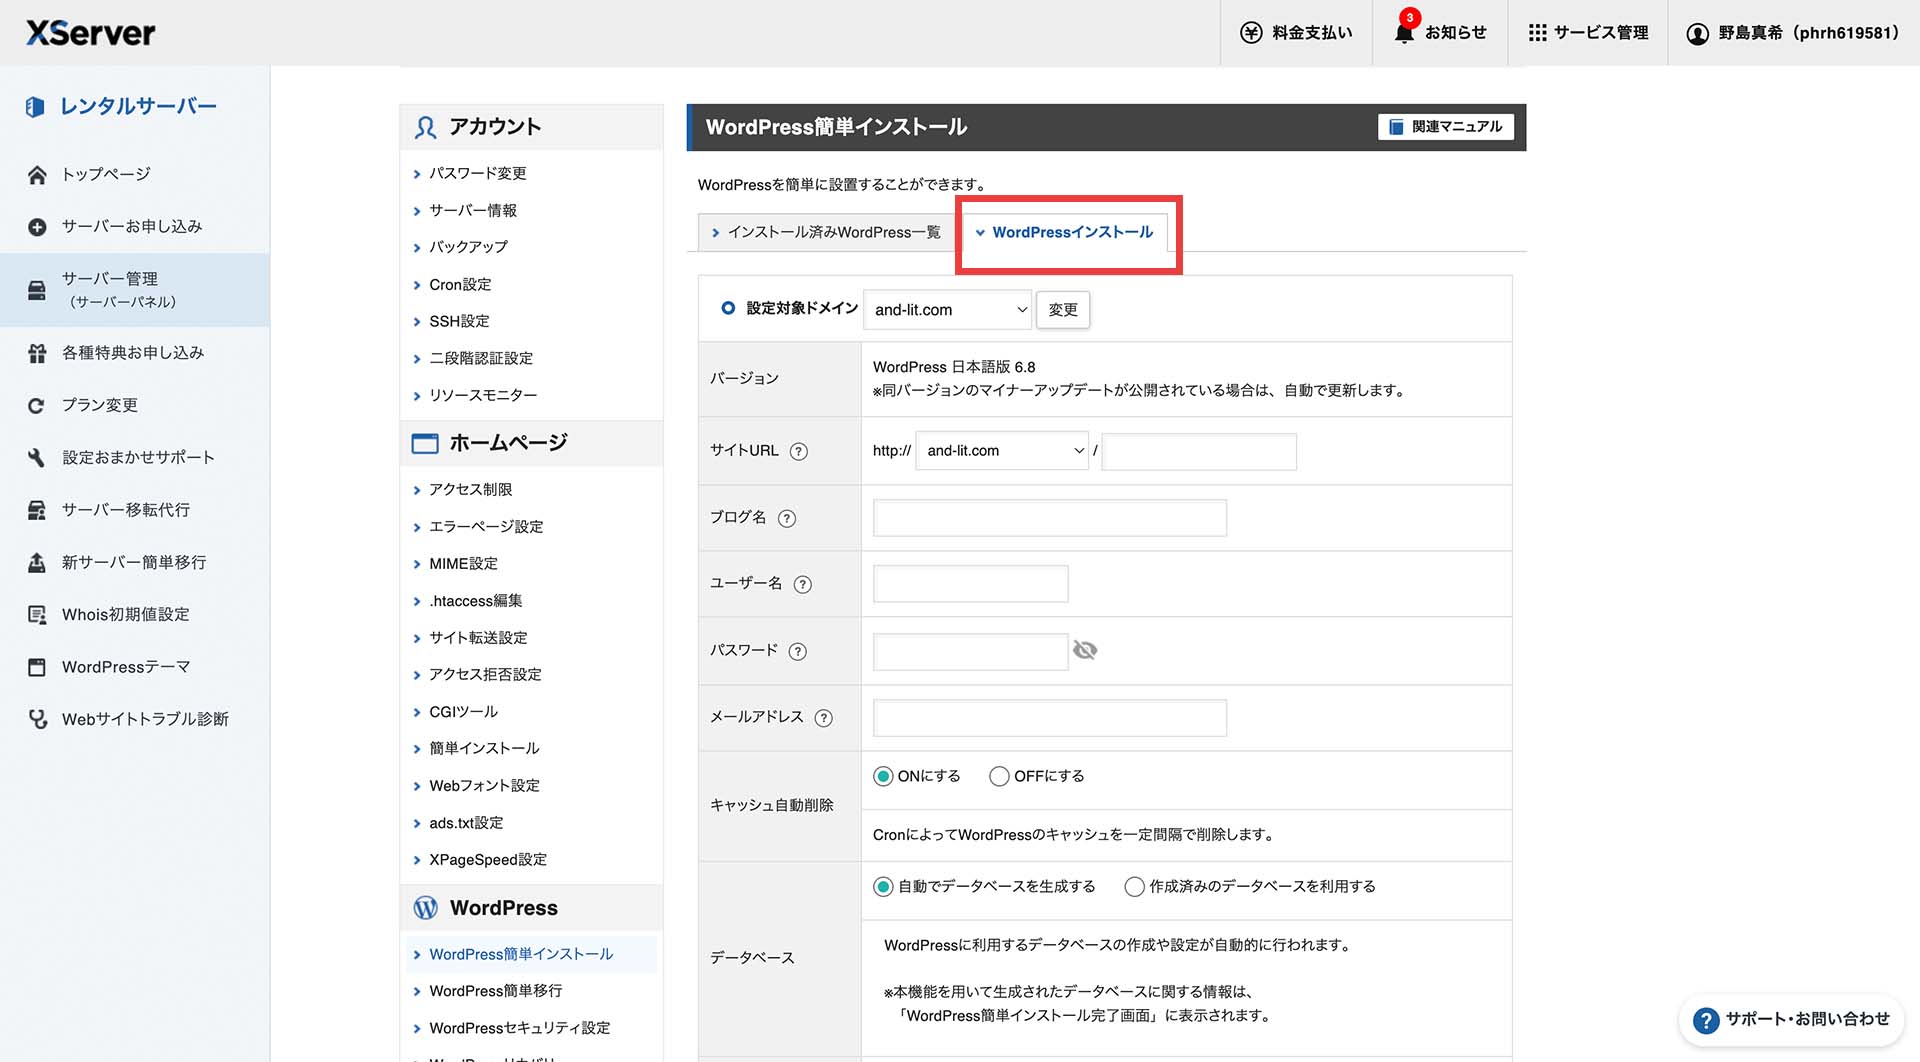Open .htaccess編集 link

point(475,601)
